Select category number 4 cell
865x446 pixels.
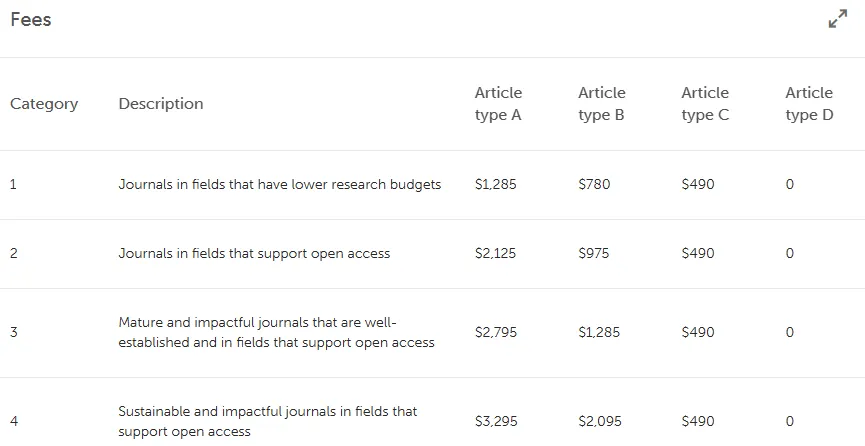14,422
